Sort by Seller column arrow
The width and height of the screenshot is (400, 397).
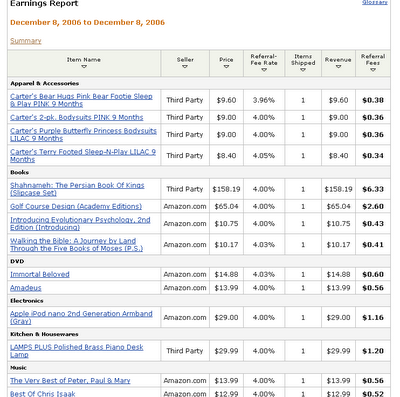185,67
